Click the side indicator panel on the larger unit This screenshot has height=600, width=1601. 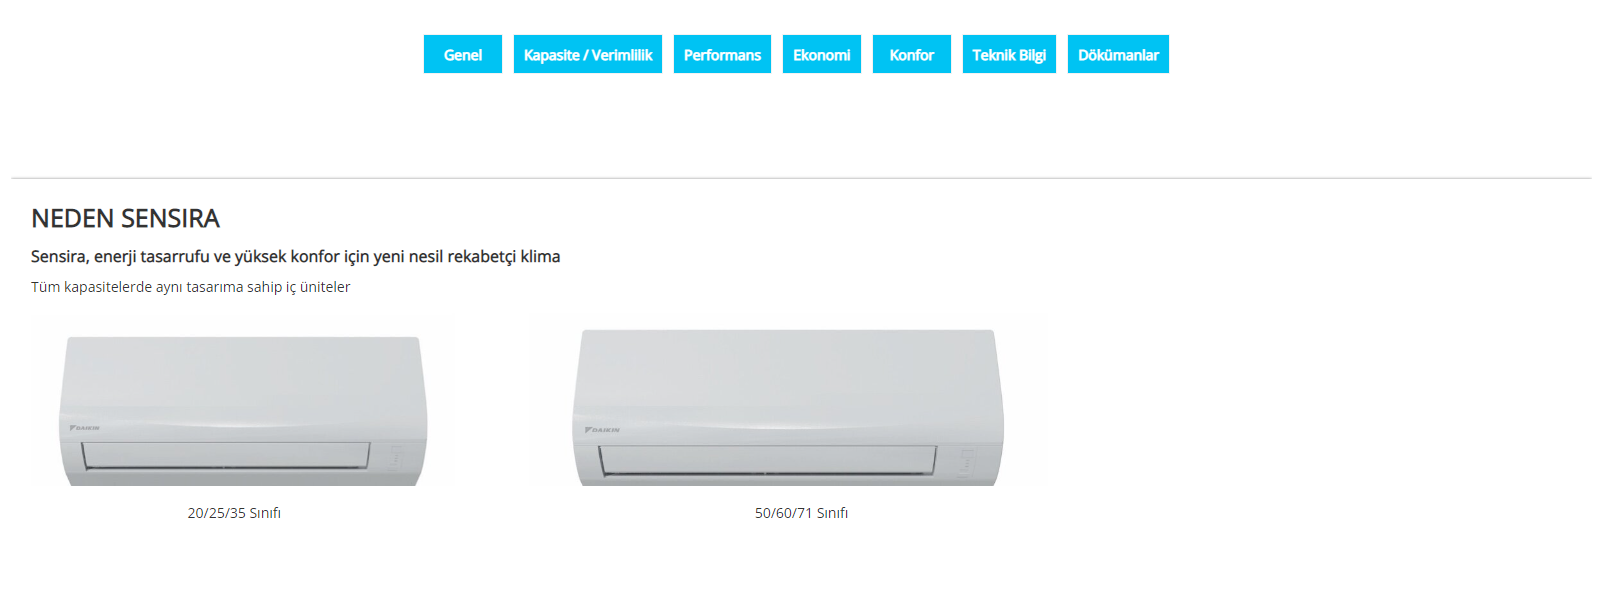[966, 461]
